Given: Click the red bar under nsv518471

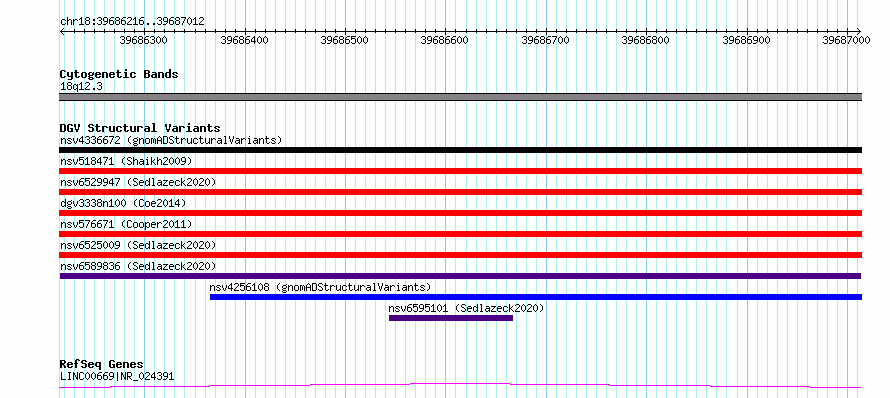Looking at the screenshot, I should tap(460, 171).
